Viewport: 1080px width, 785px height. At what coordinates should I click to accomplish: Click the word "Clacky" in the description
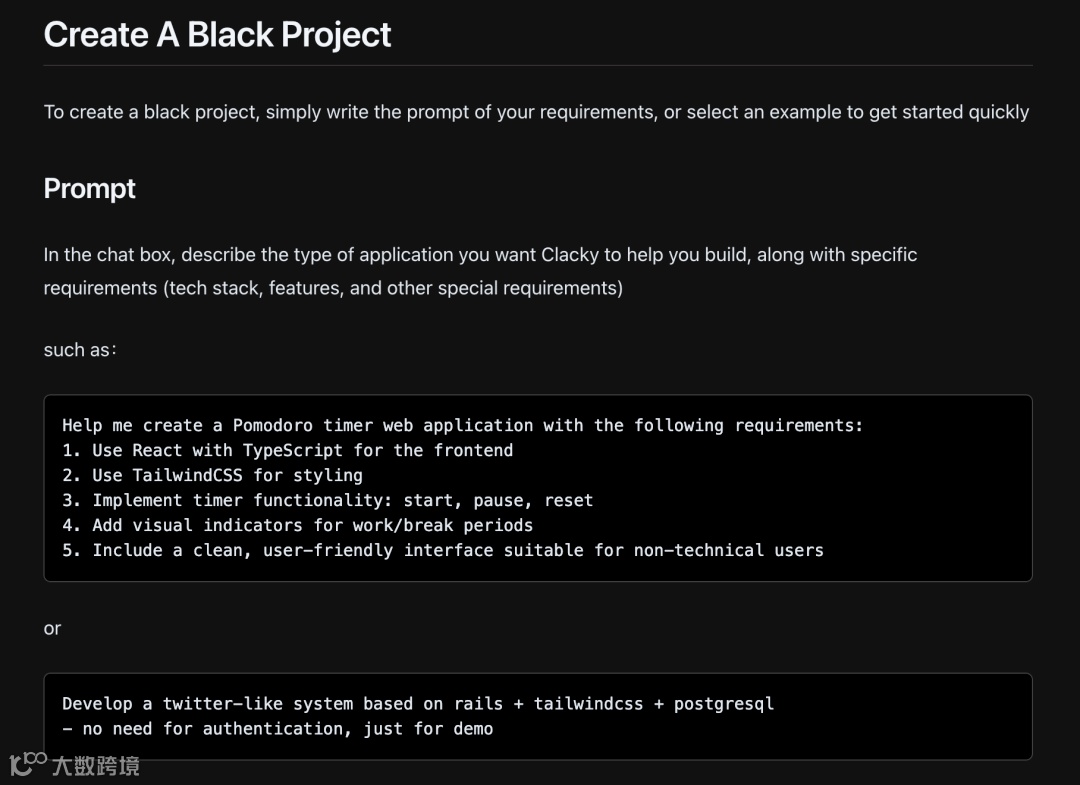[x=569, y=254]
